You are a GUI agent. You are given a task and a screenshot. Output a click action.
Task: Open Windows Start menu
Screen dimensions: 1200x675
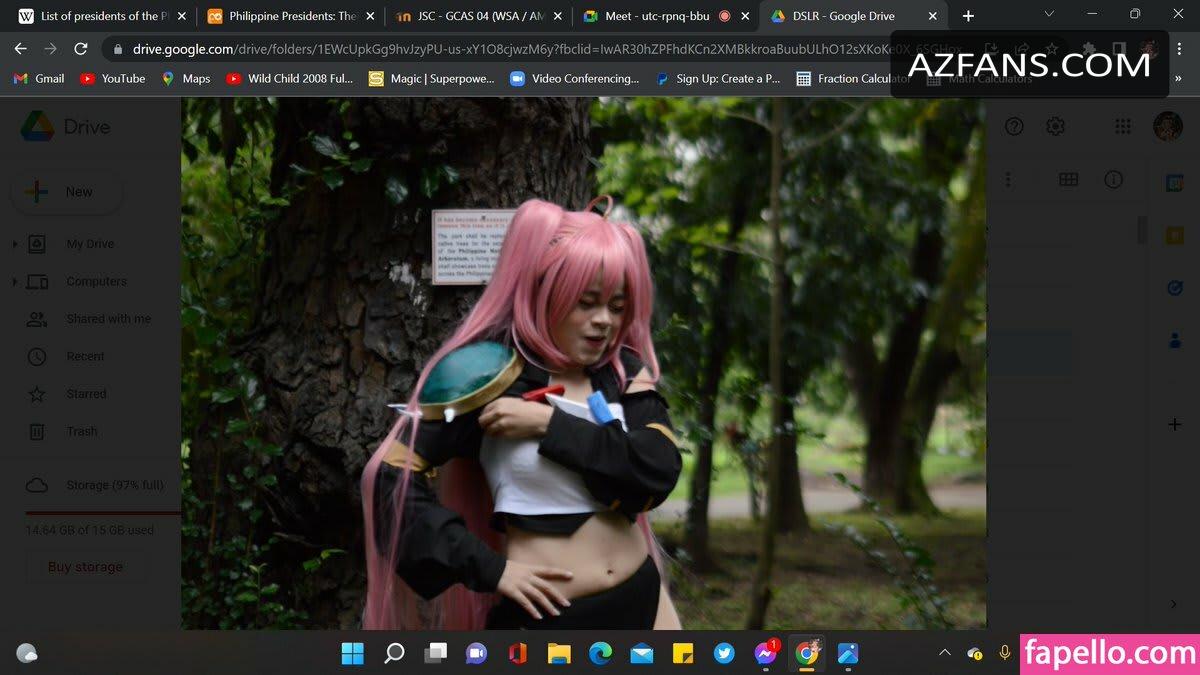click(x=352, y=654)
